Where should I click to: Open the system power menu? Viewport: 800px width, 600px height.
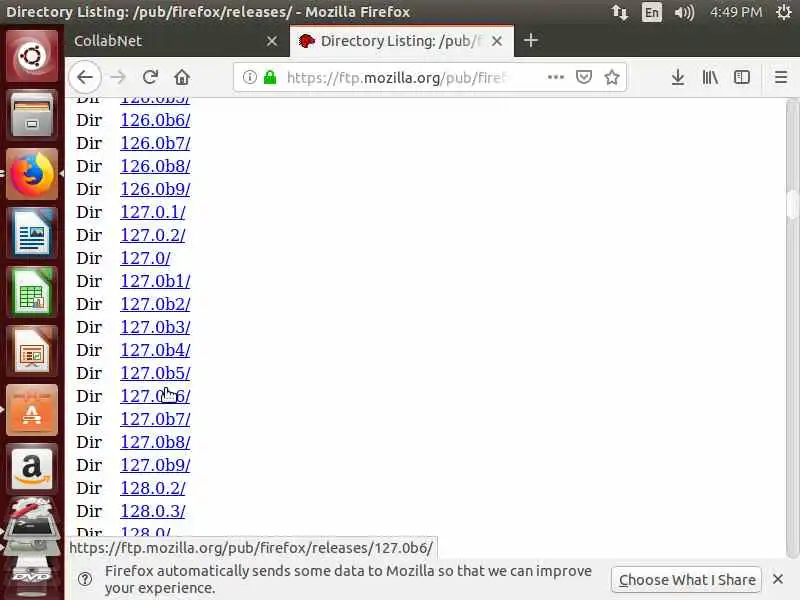click(784, 12)
